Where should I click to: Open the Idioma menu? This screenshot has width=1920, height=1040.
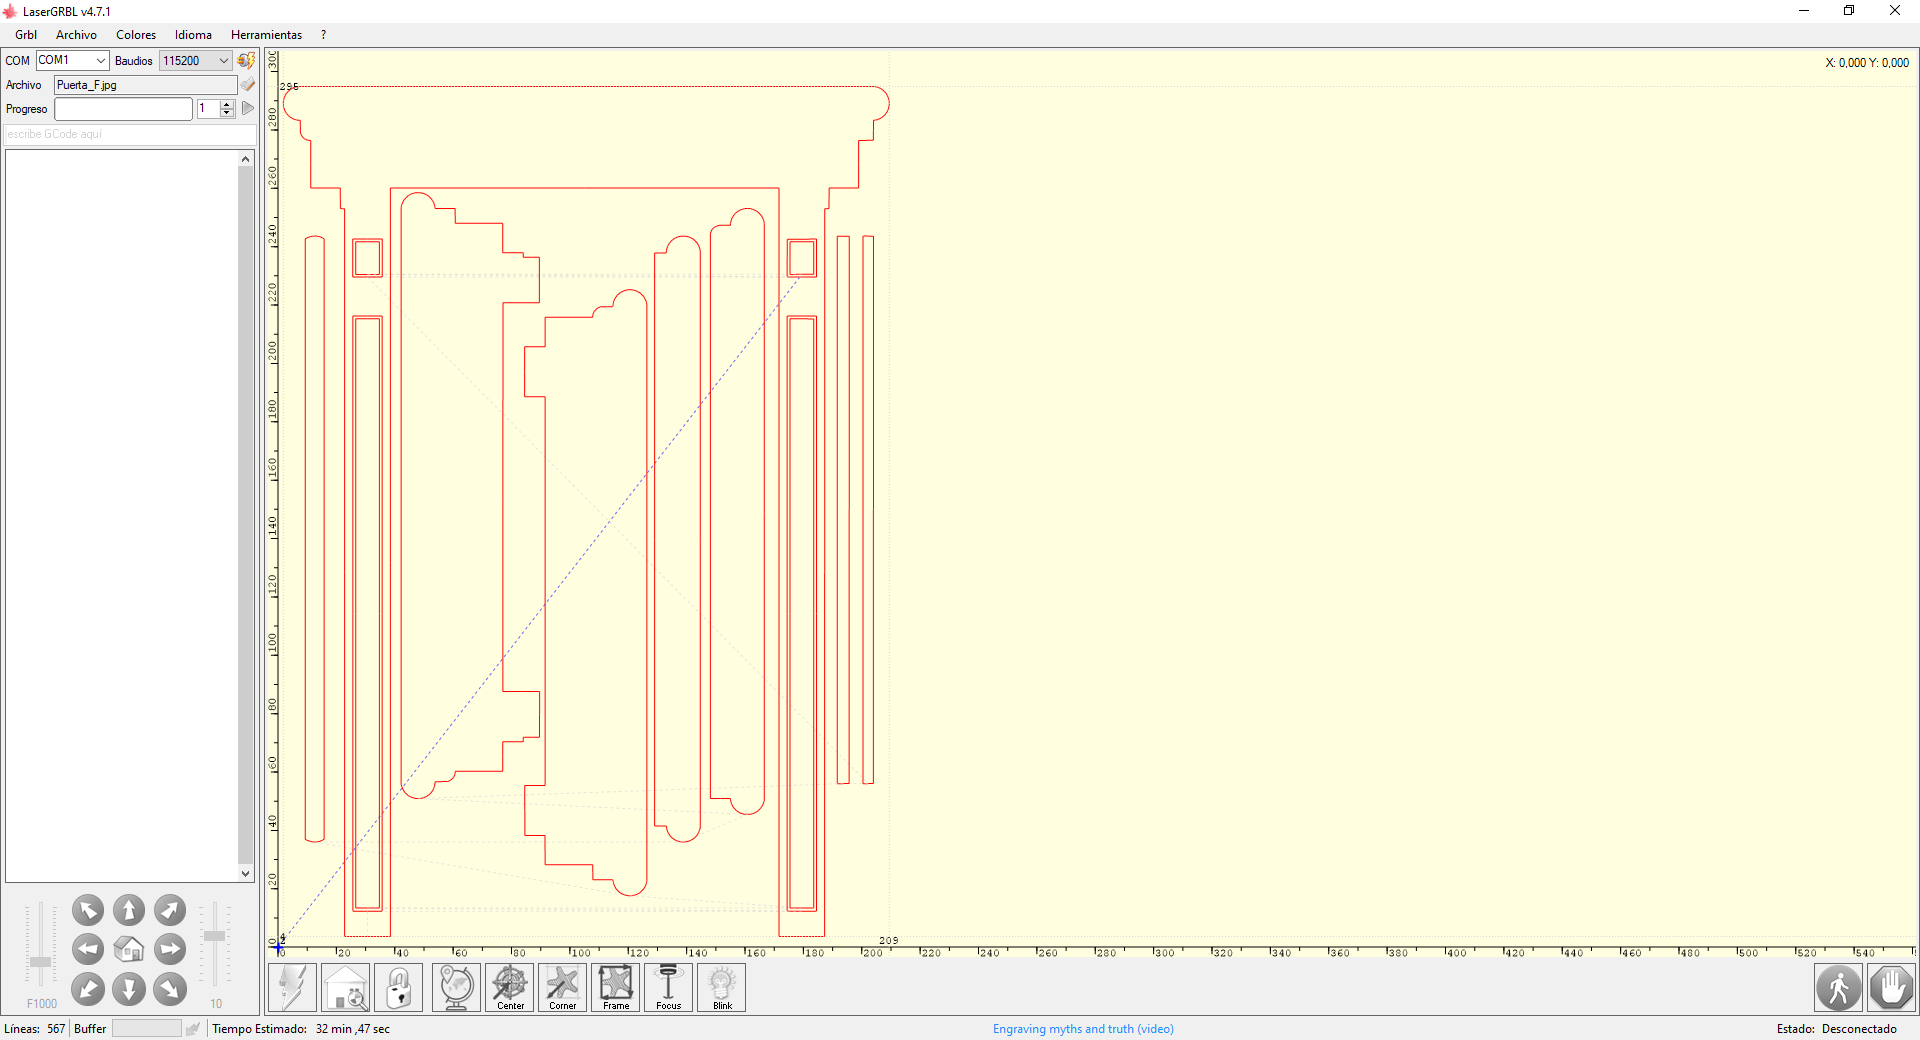(192, 34)
